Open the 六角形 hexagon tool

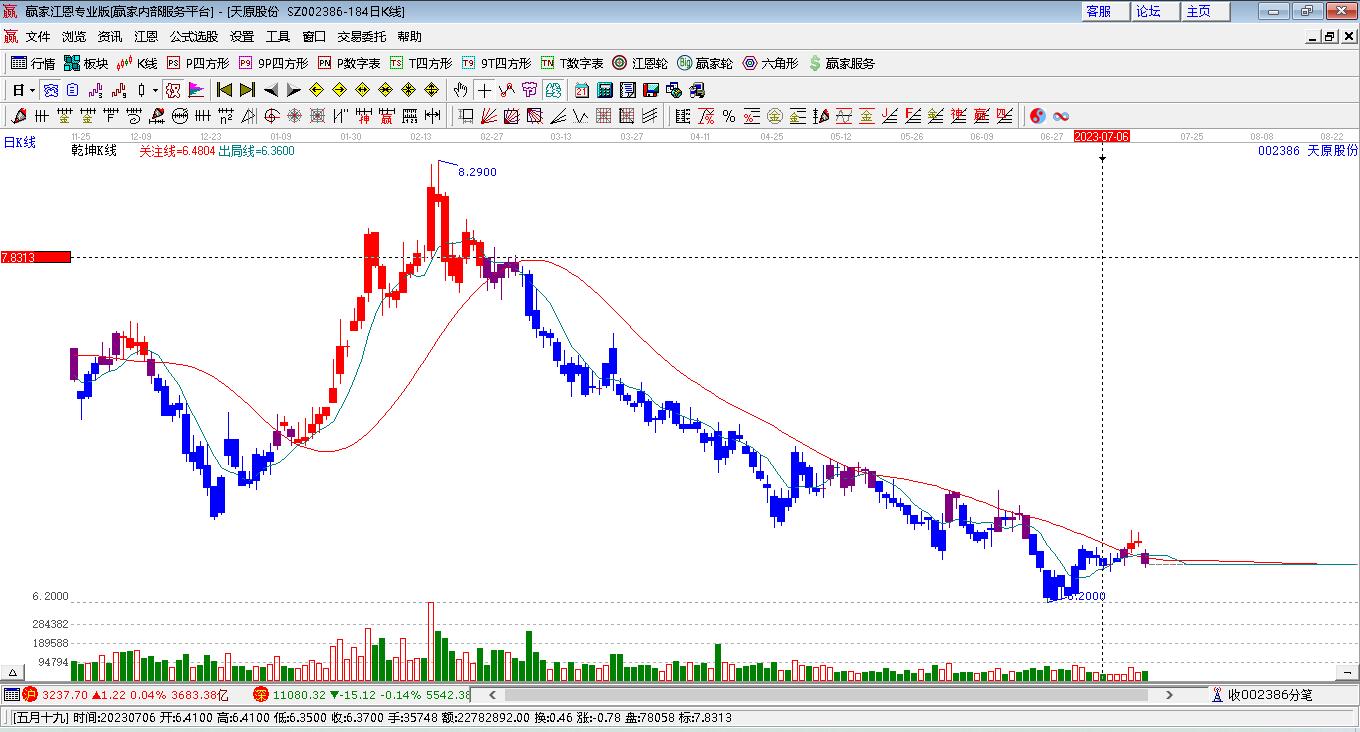(x=770, y=63)
